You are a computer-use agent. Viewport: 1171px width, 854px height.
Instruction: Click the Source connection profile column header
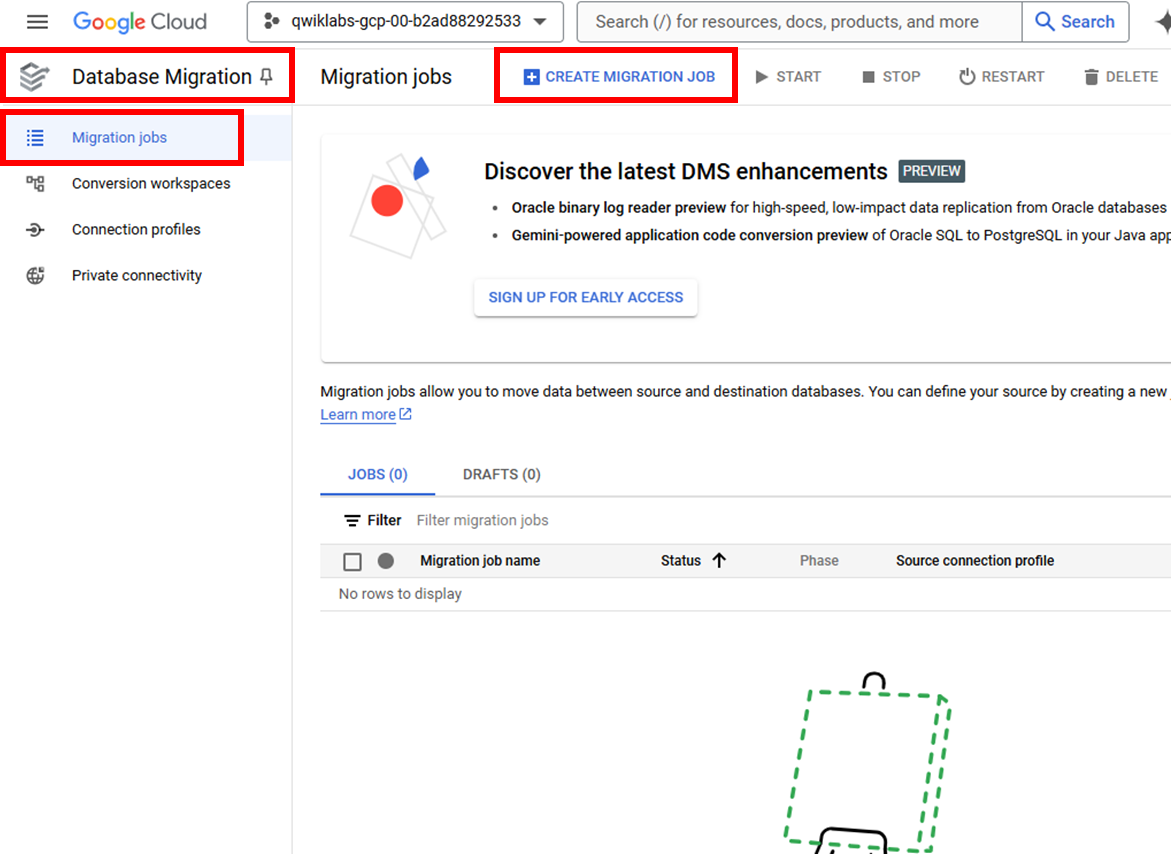click(975, 561)
